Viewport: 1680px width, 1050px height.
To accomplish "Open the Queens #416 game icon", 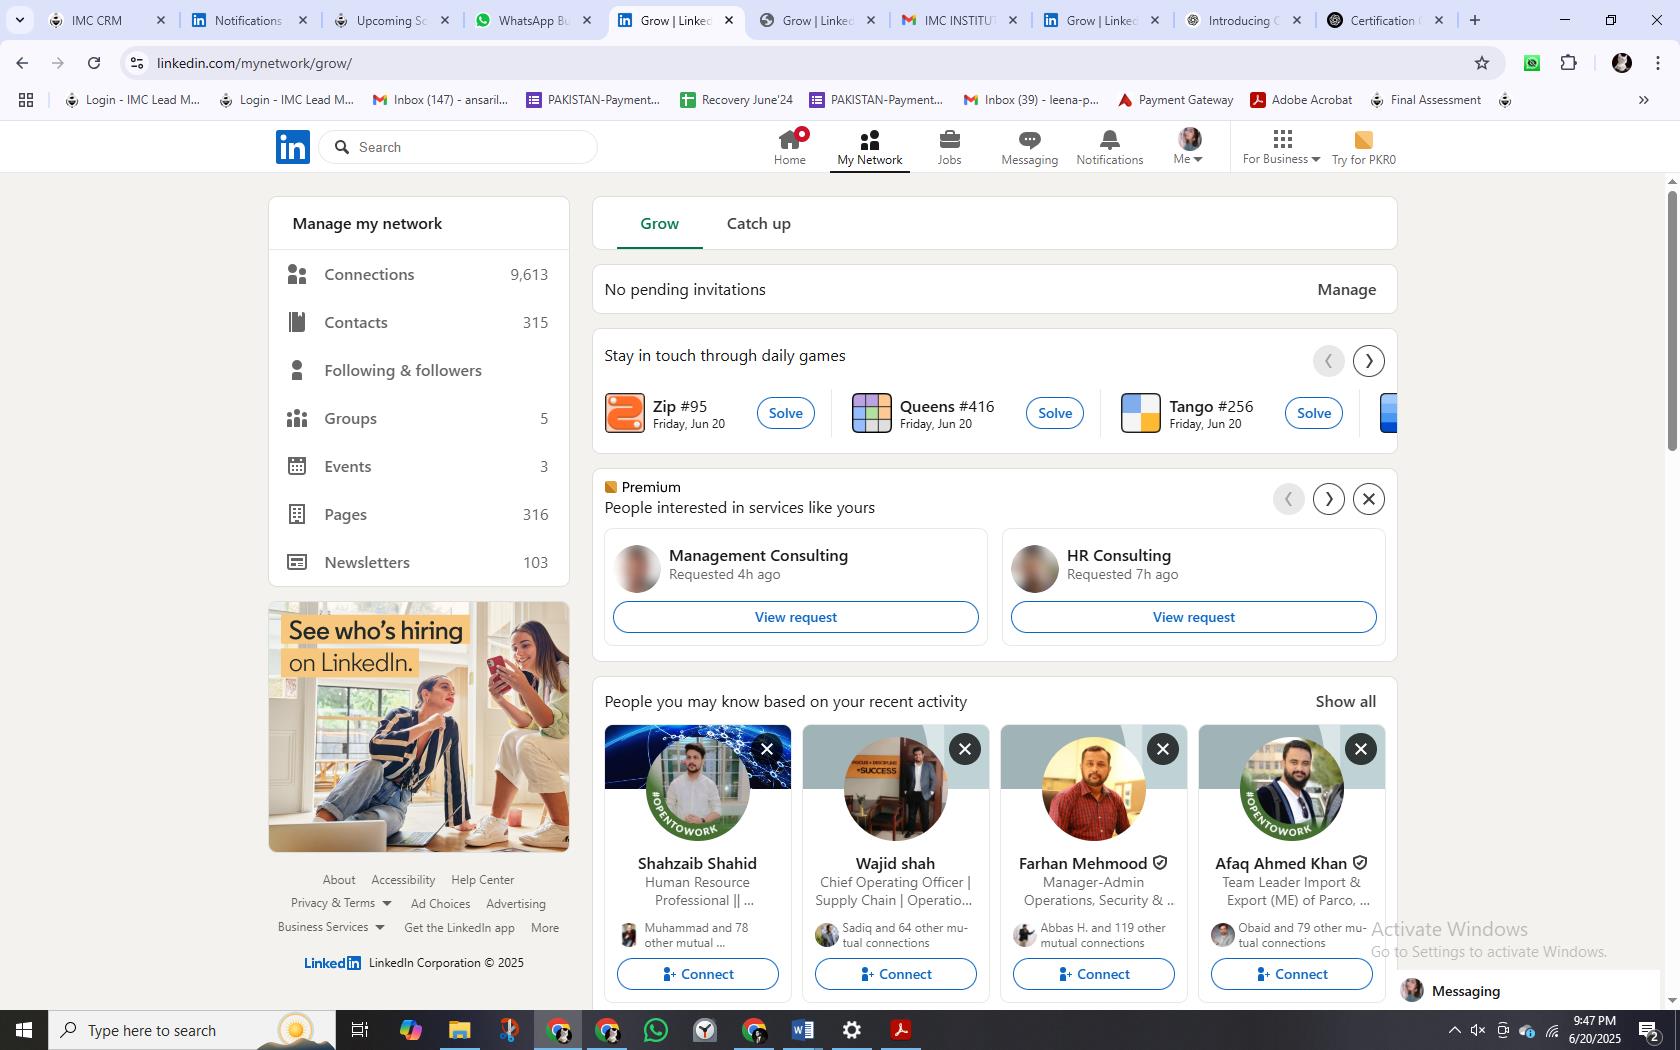I will [x=871, y=413].
